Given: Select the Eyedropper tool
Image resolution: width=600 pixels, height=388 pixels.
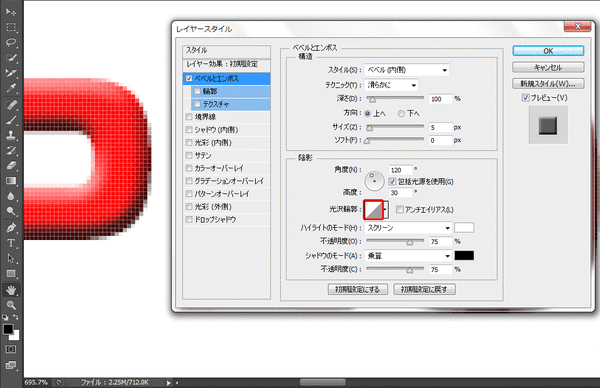Looking at the screenshot, I should 11,88.
